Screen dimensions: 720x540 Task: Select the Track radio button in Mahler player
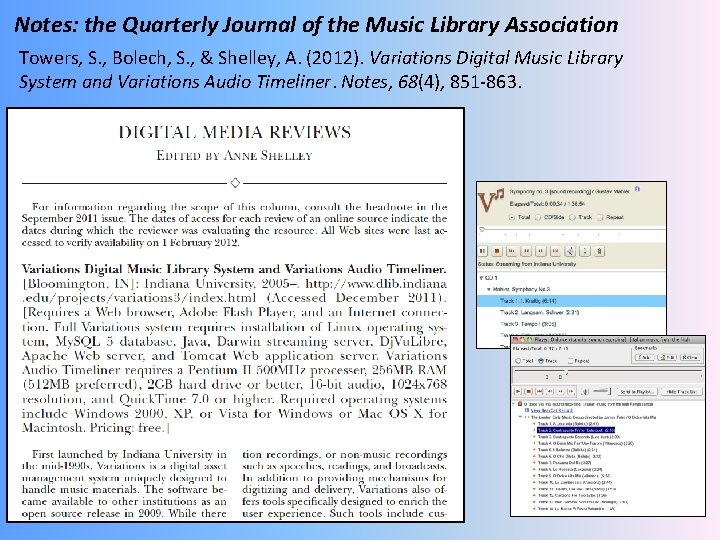(x=572, y=218)
